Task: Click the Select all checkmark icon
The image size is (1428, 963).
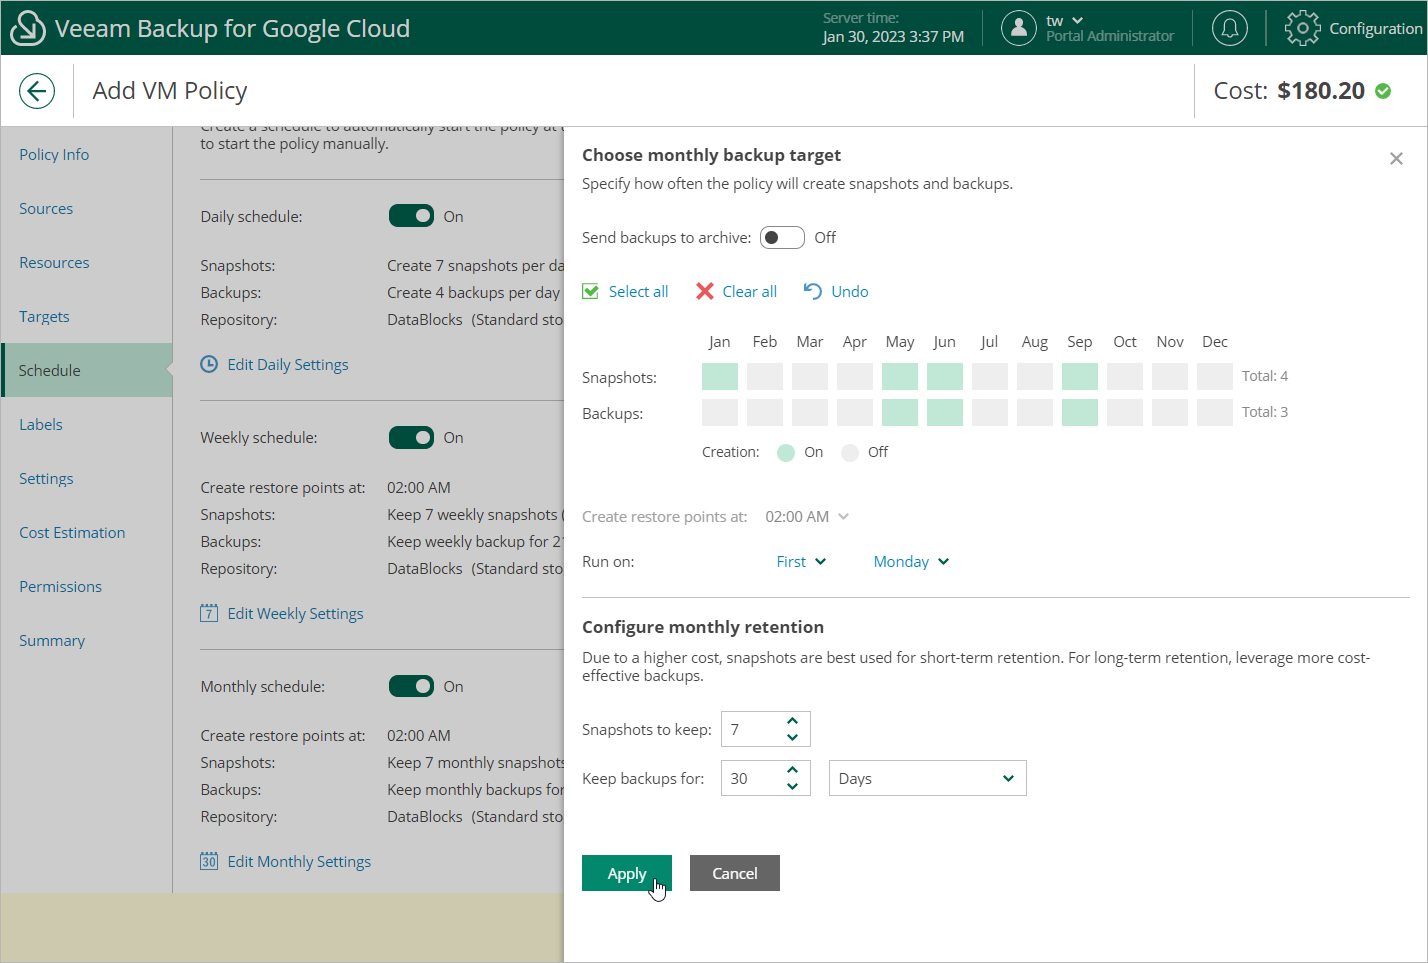Action: click(x=591, y=291)
